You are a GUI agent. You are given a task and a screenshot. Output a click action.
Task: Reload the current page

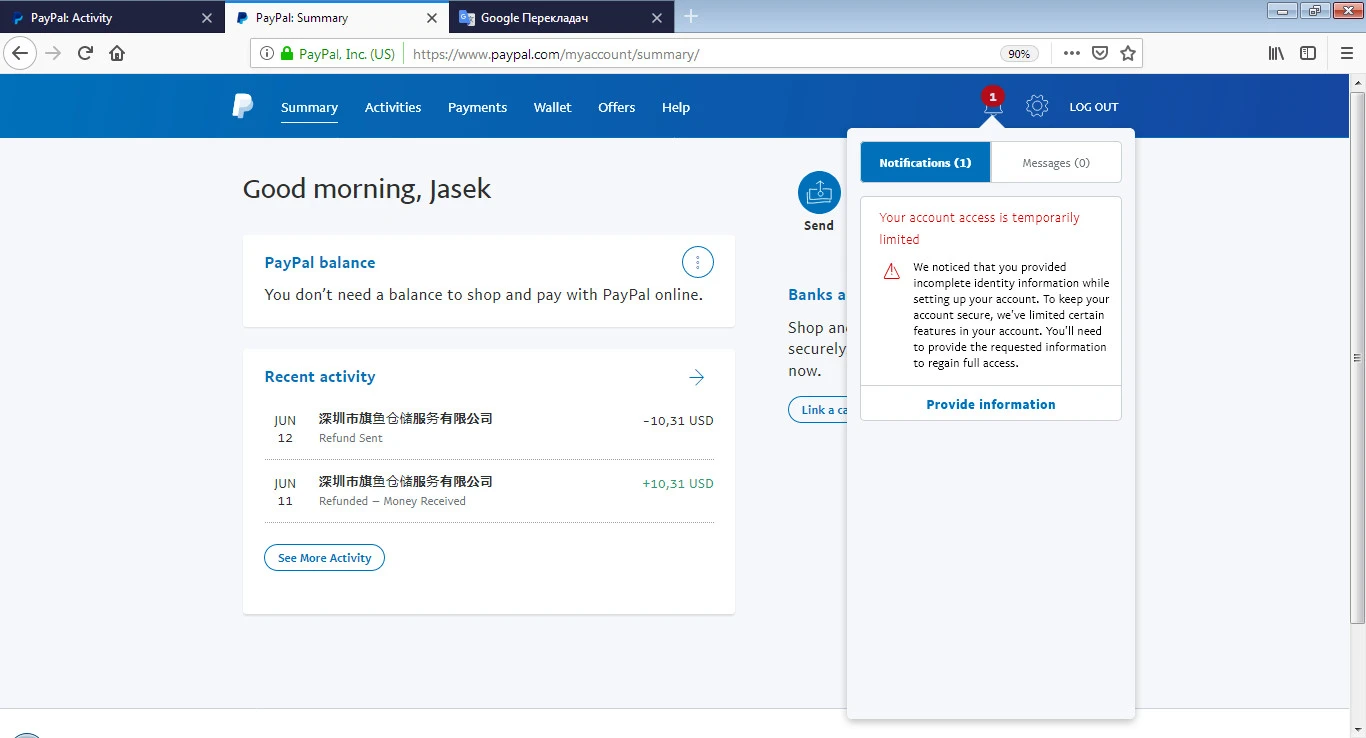click(85, 54)
